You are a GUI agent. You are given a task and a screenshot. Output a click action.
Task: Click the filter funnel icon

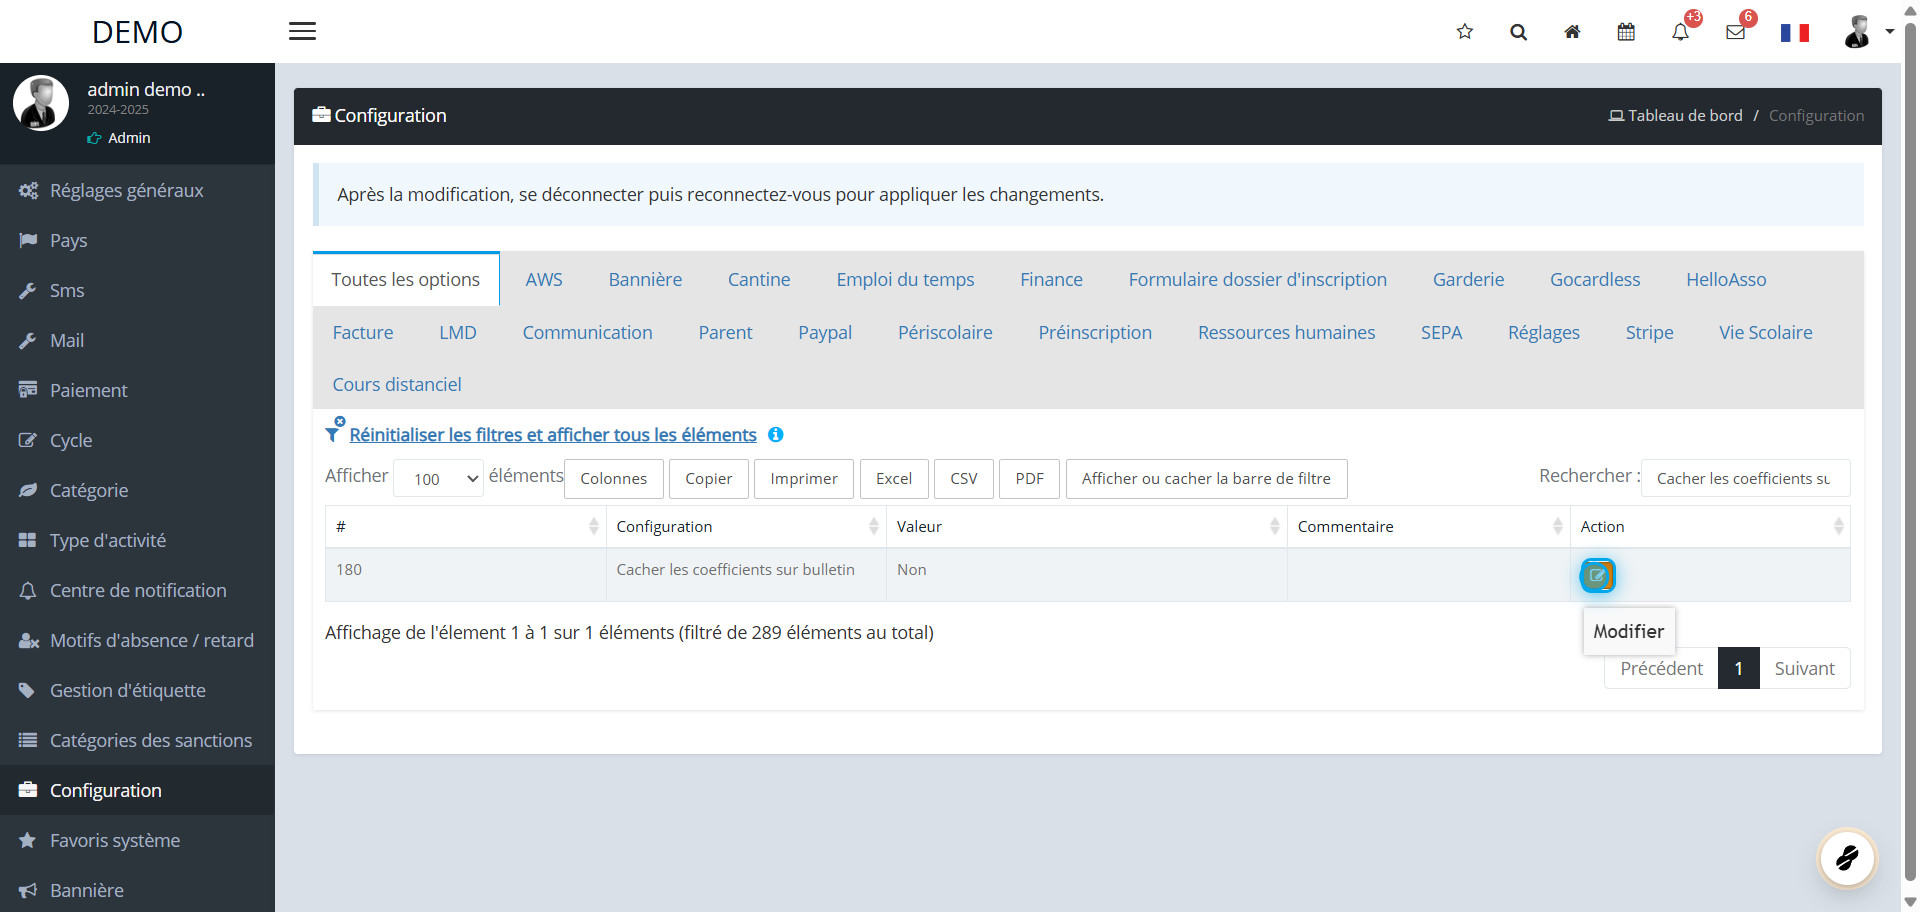334,432
